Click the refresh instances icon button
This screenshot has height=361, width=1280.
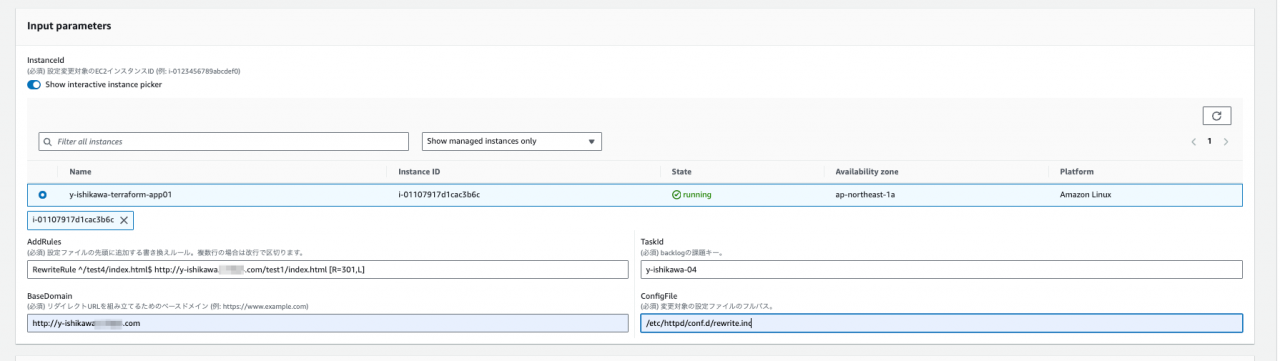coord(1216,116)
